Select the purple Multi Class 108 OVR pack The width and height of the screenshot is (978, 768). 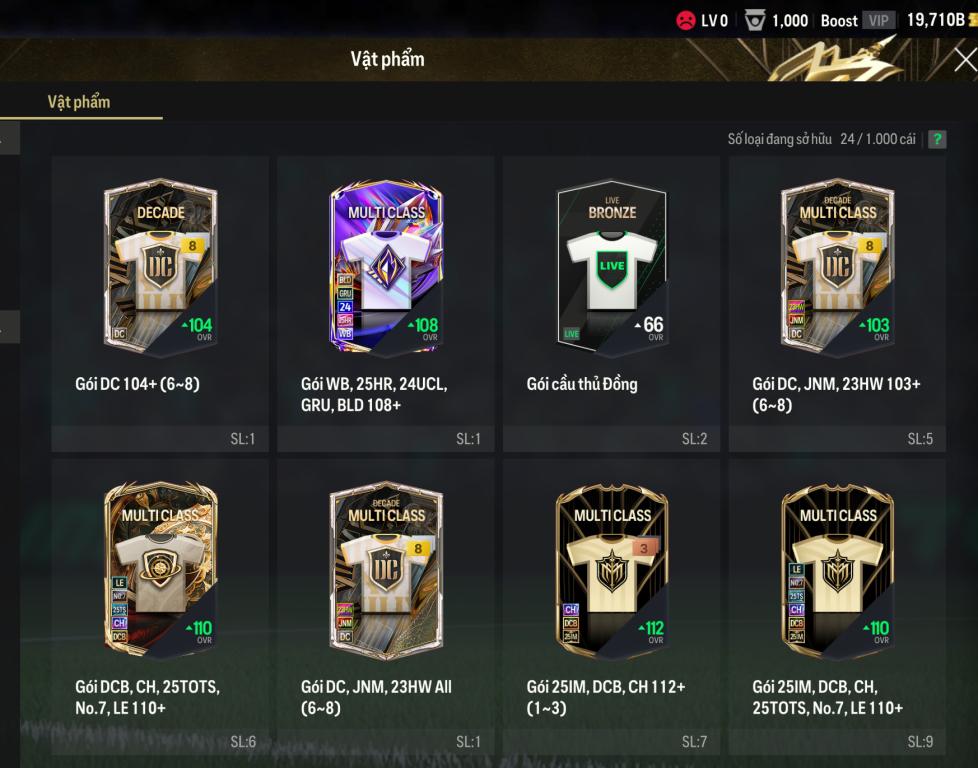pos(386,304)
